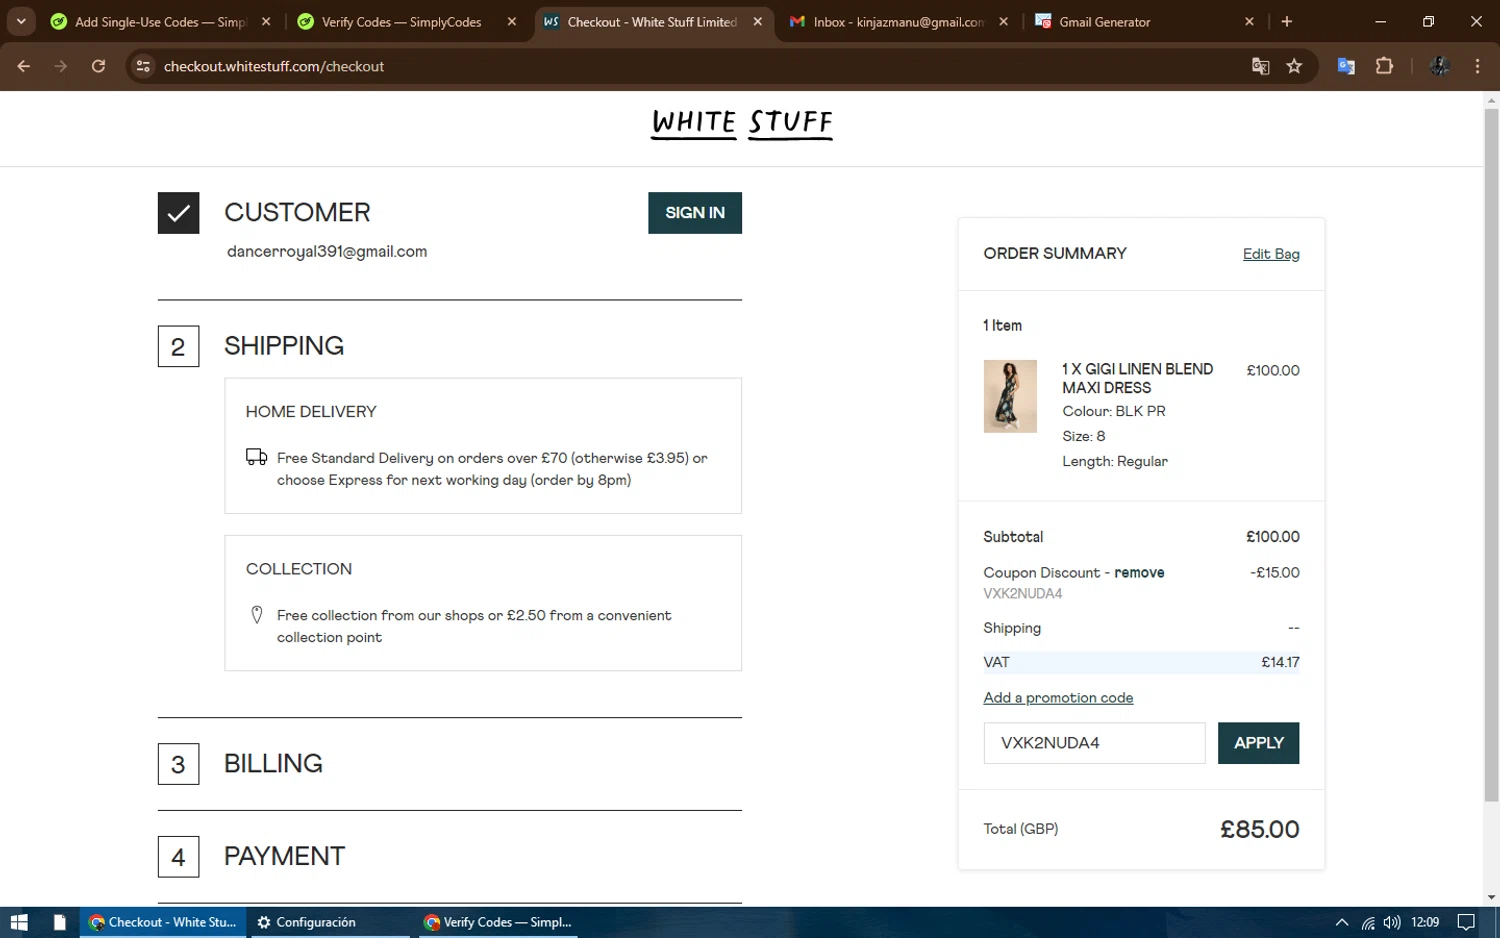Viewport: 1500px width, 938px height.
Task: Open the site information icon in address bar
Action: [143, 66]
